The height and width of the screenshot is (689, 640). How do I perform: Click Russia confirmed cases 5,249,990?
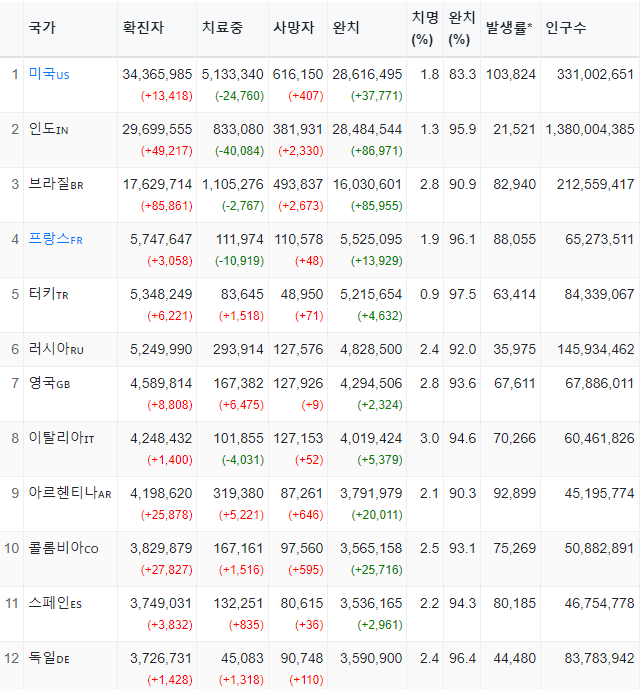pos(161,349)
